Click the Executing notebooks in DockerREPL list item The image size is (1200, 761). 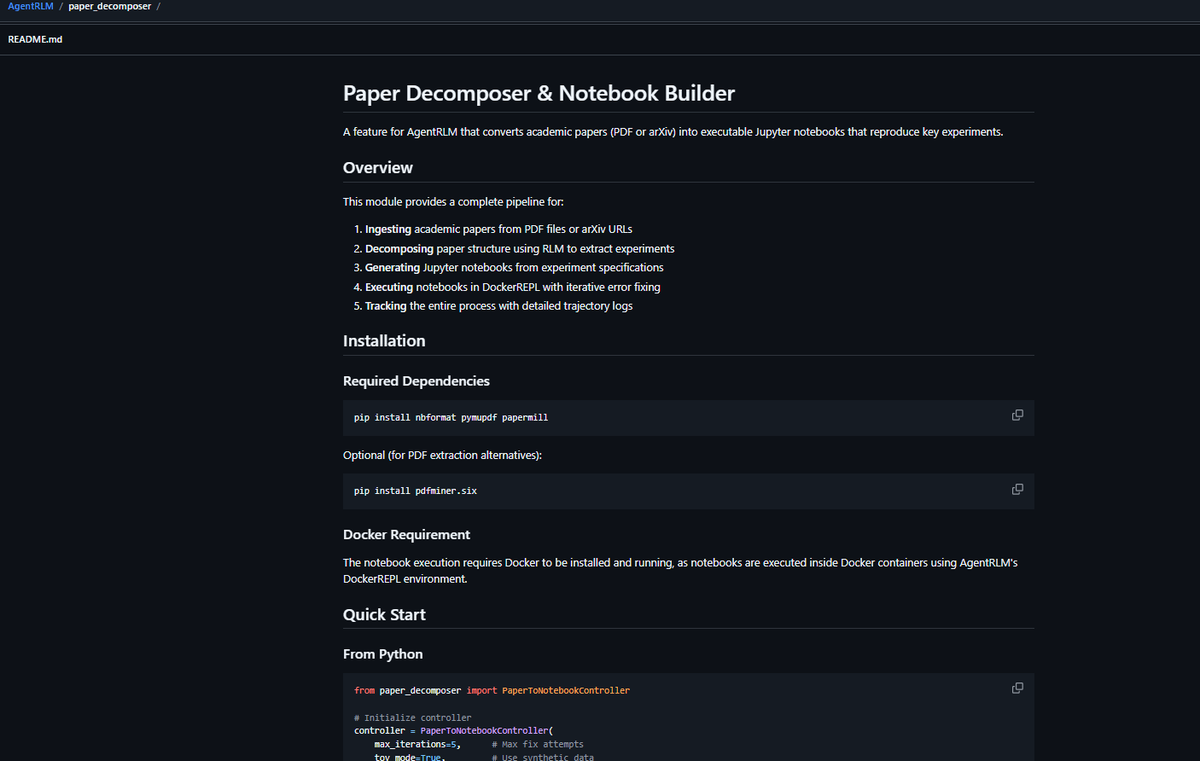pos(513,286)
